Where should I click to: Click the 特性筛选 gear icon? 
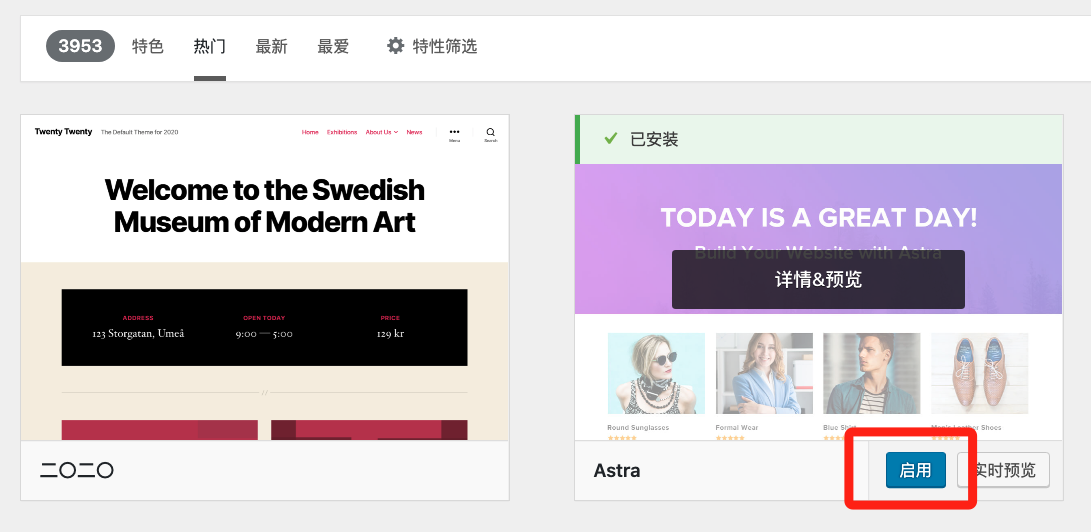[395, 47]
